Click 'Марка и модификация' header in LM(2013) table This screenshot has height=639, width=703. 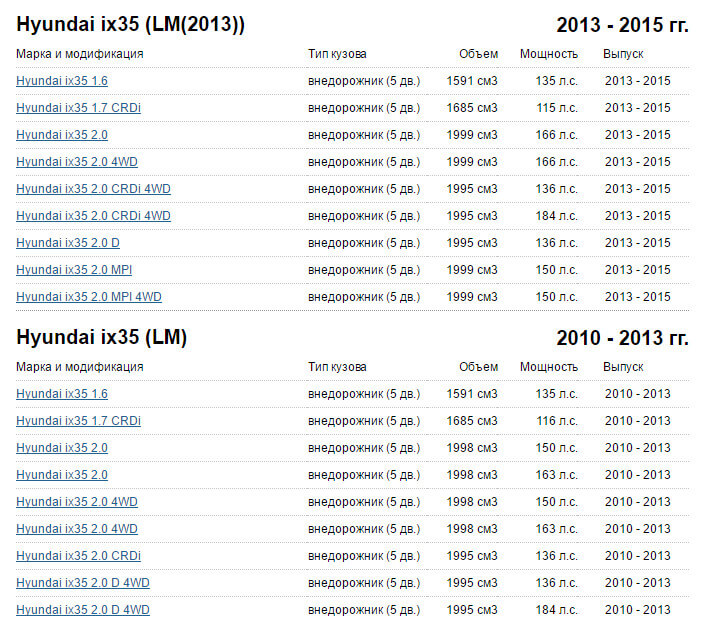80,54
